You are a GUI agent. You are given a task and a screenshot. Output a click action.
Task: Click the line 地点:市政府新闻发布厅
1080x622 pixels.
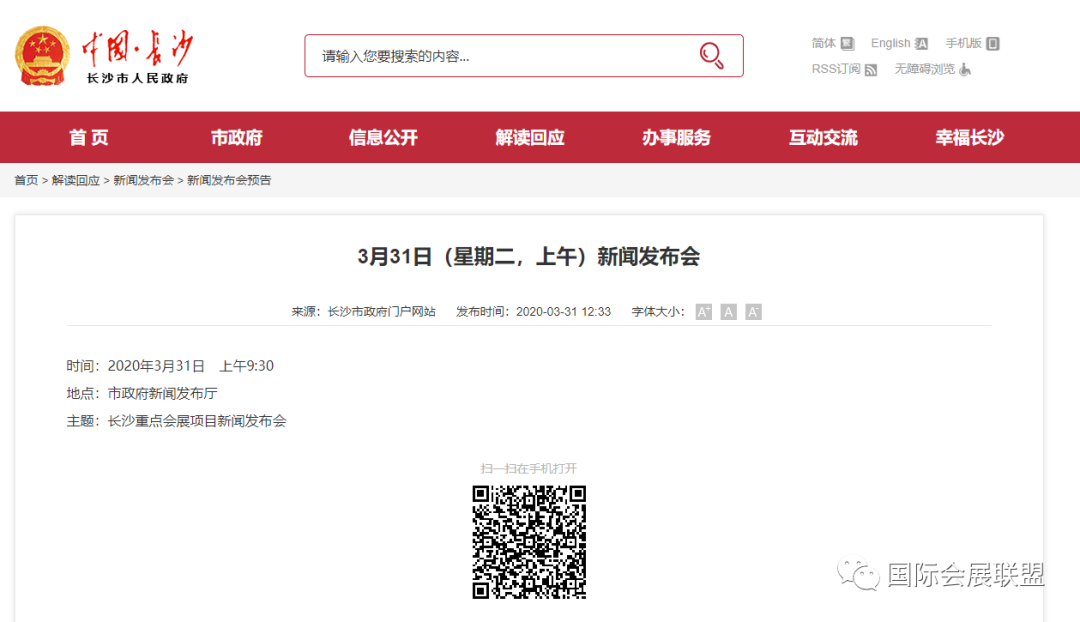click(142, 393)
